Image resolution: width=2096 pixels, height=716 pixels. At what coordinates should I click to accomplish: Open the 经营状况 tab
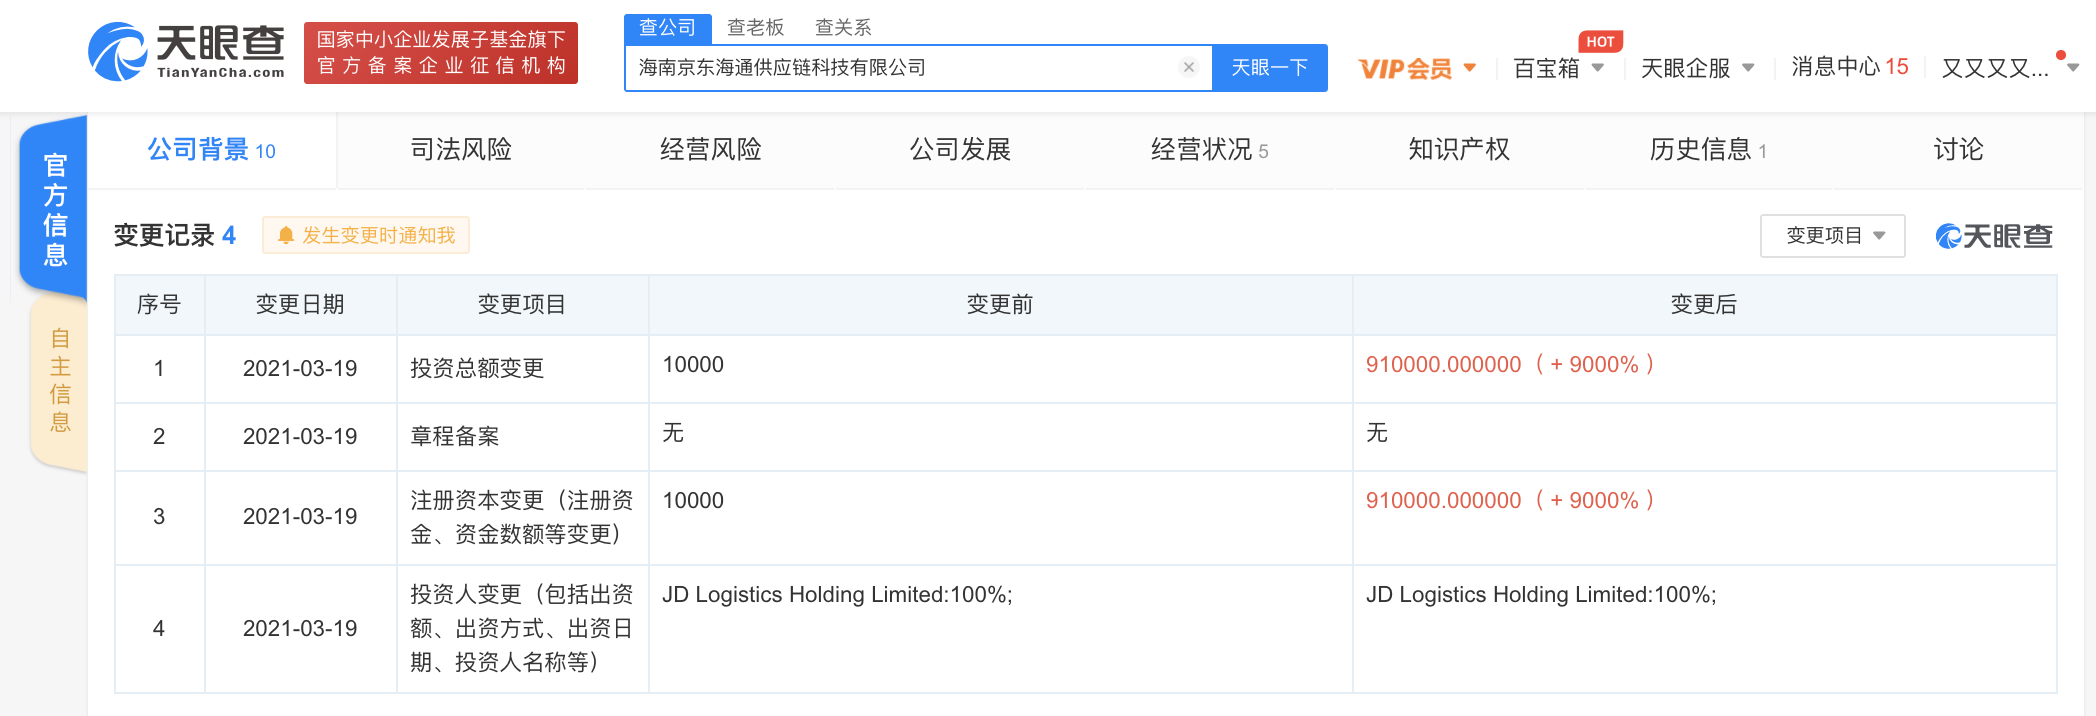tap(1209, 150)
